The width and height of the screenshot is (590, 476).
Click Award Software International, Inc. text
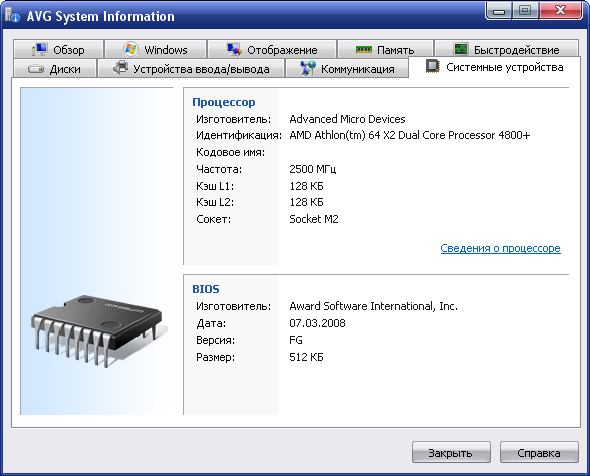[374, 306]
